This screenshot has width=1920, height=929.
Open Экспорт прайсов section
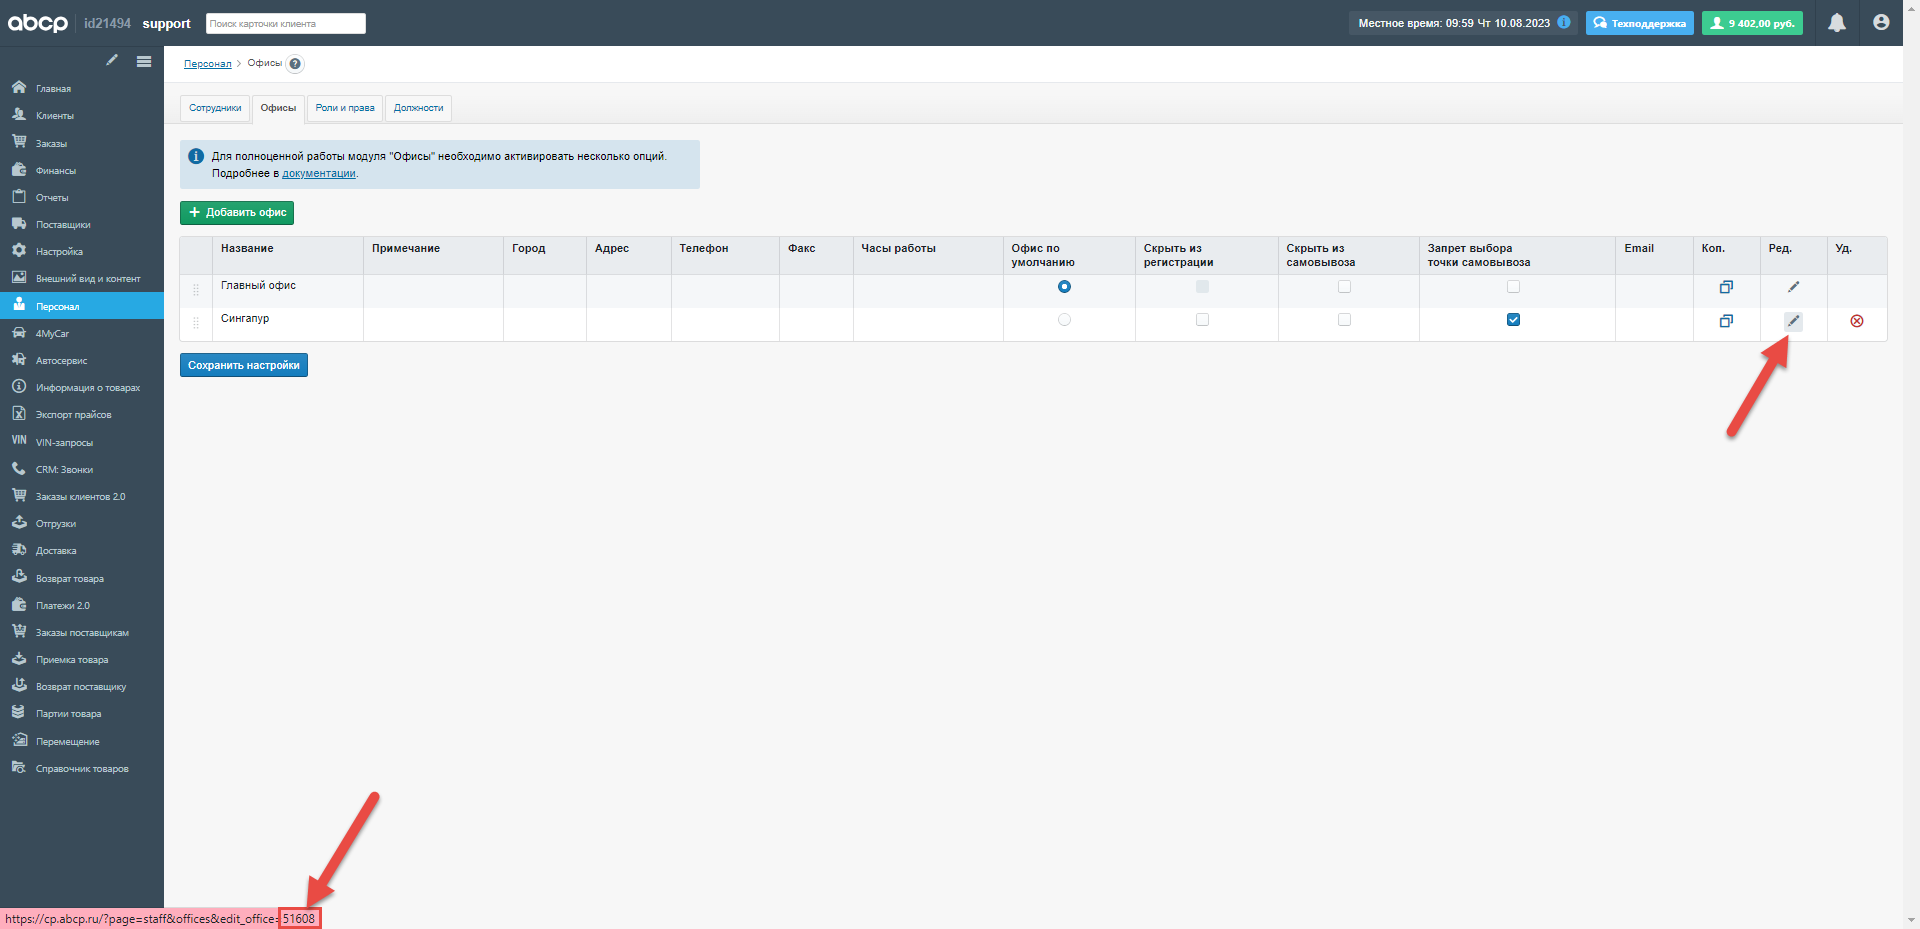click(x=82, y=415)
